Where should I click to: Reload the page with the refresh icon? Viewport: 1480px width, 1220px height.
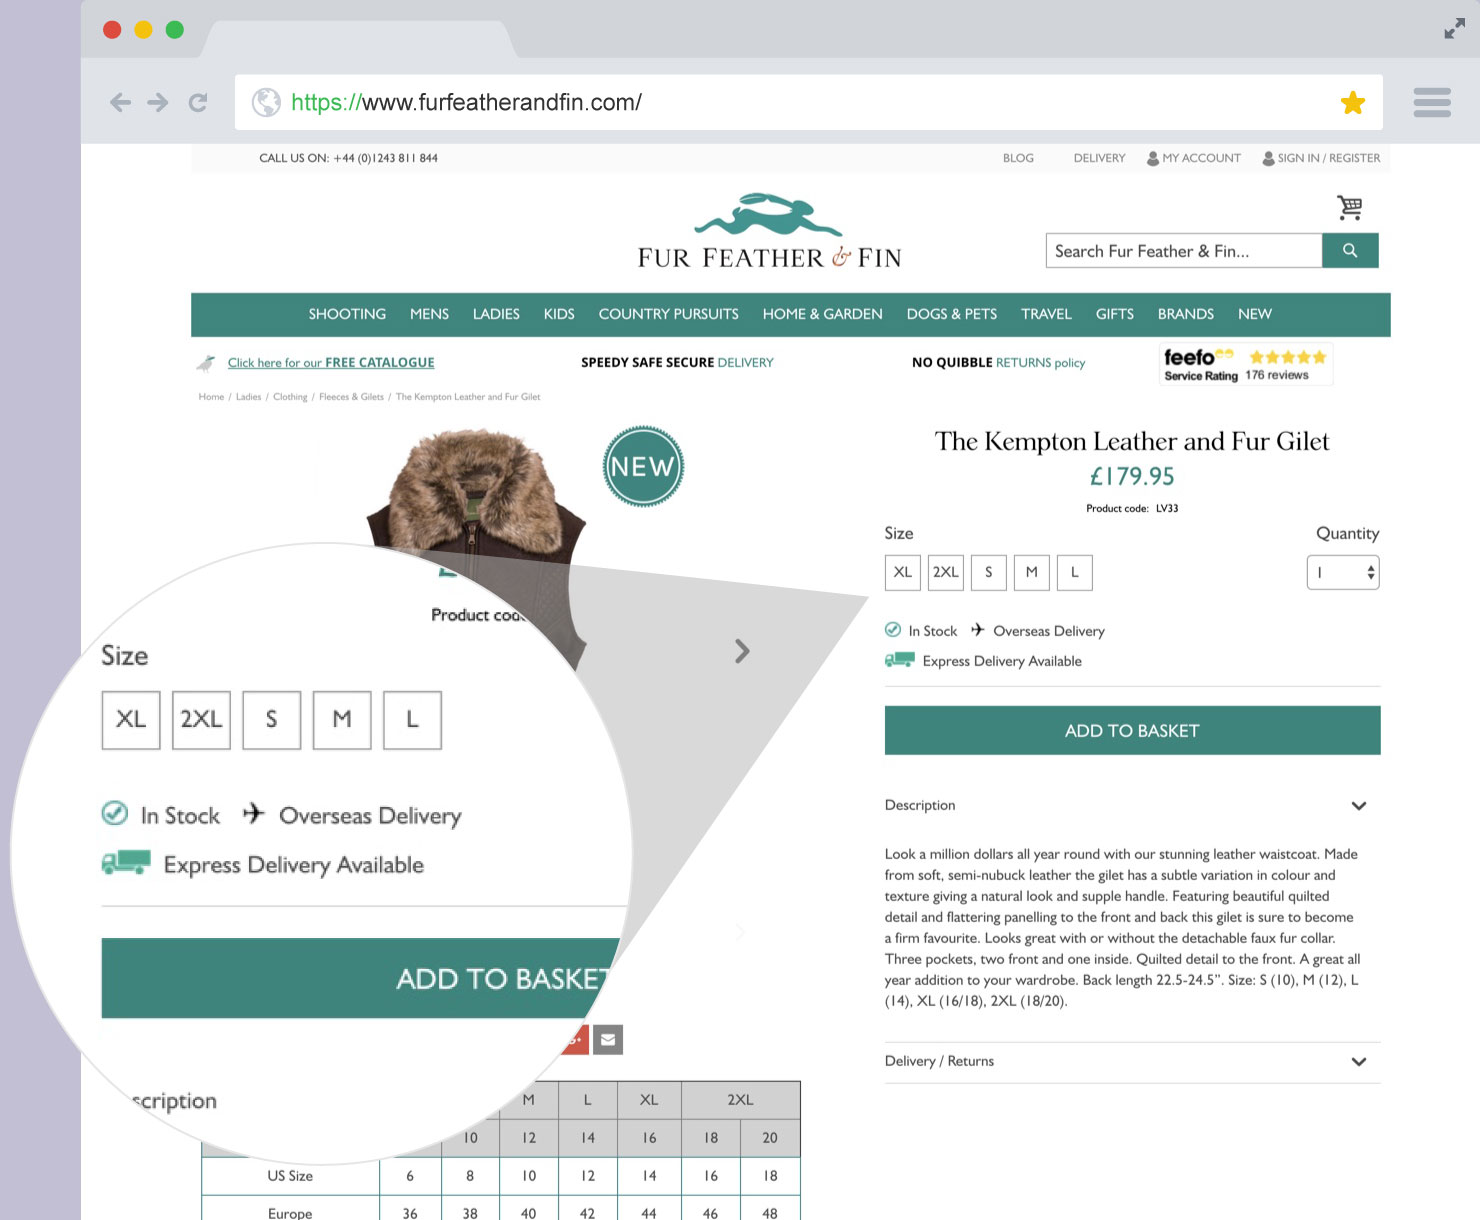[x=198, y=102]
